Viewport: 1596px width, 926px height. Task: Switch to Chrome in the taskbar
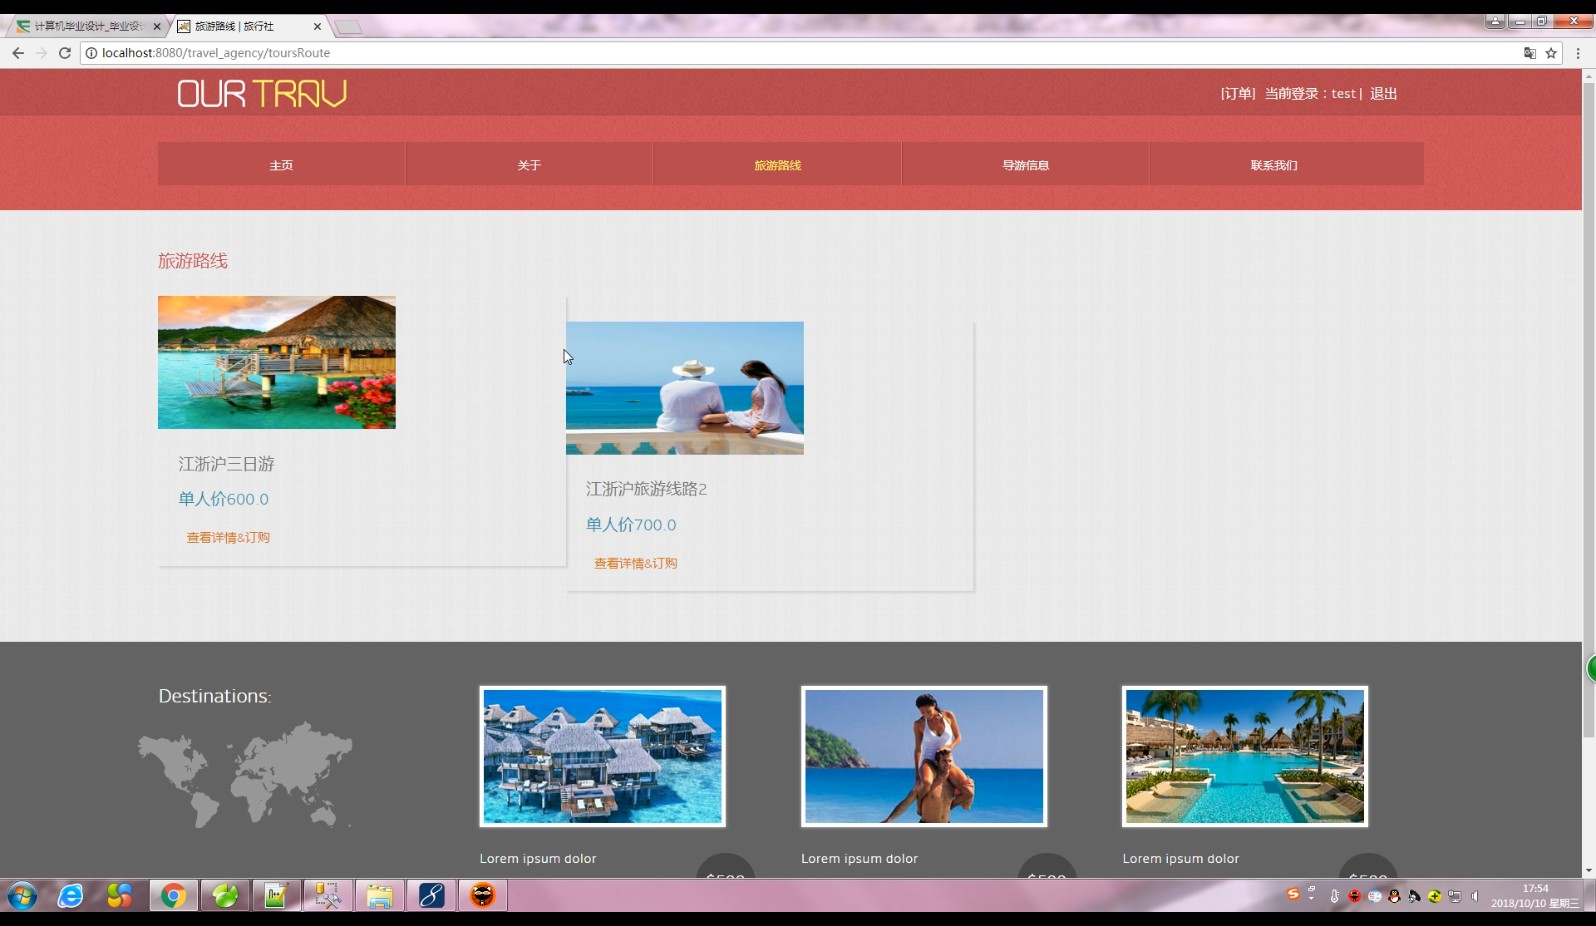coord(173,895)
